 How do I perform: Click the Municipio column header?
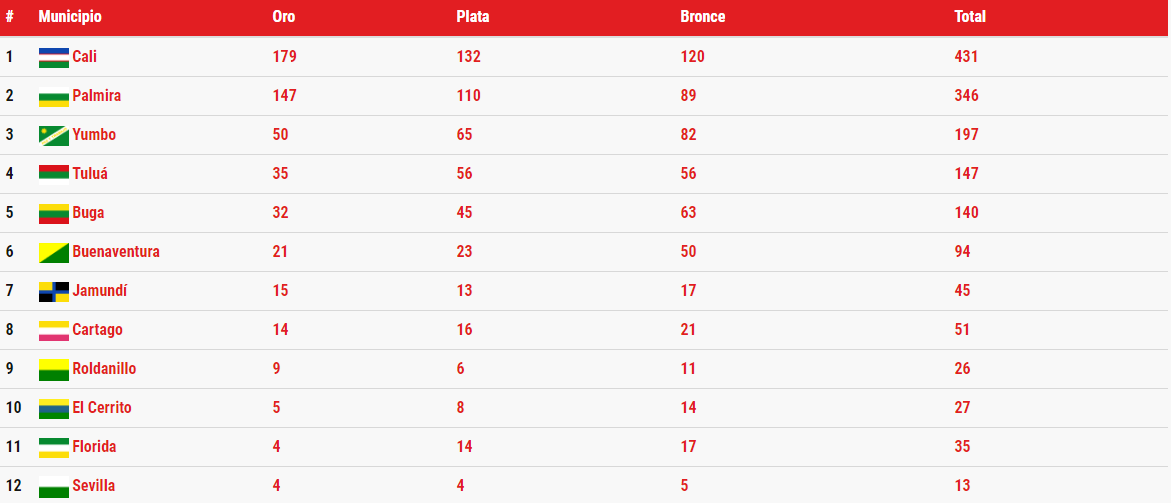point(70,16)
